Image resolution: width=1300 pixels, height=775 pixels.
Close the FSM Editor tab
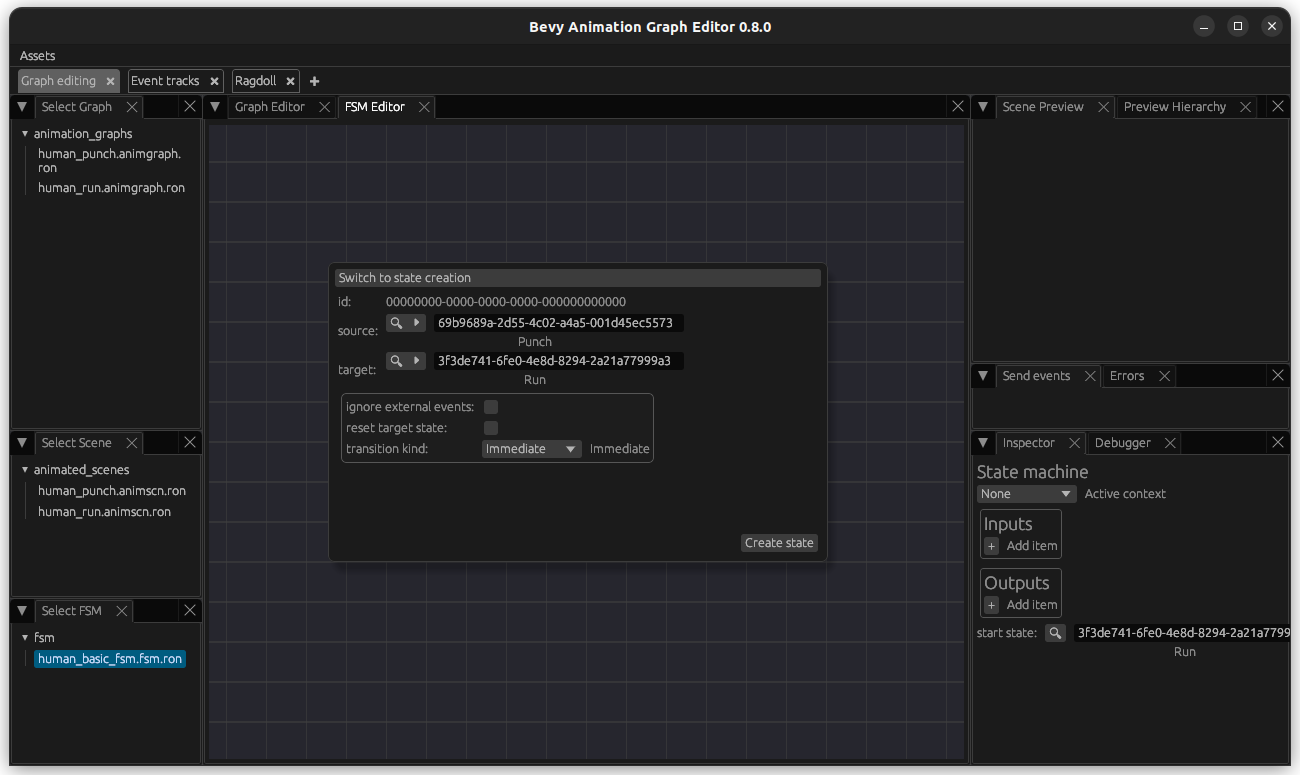click(424, 107)
